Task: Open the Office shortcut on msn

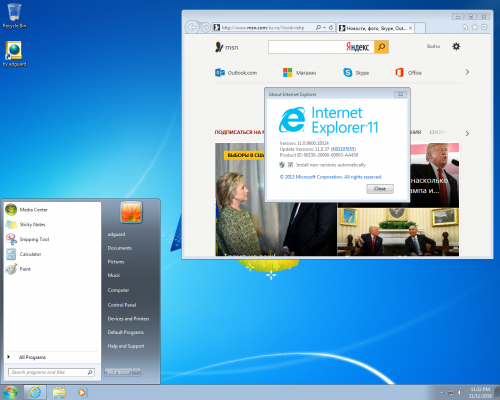Action: pos(408,72)
